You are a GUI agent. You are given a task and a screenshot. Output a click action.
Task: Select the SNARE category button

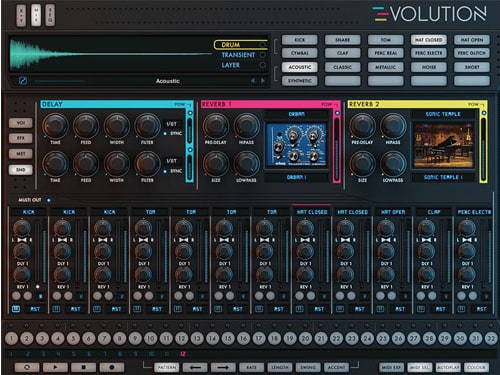point(343,40)
